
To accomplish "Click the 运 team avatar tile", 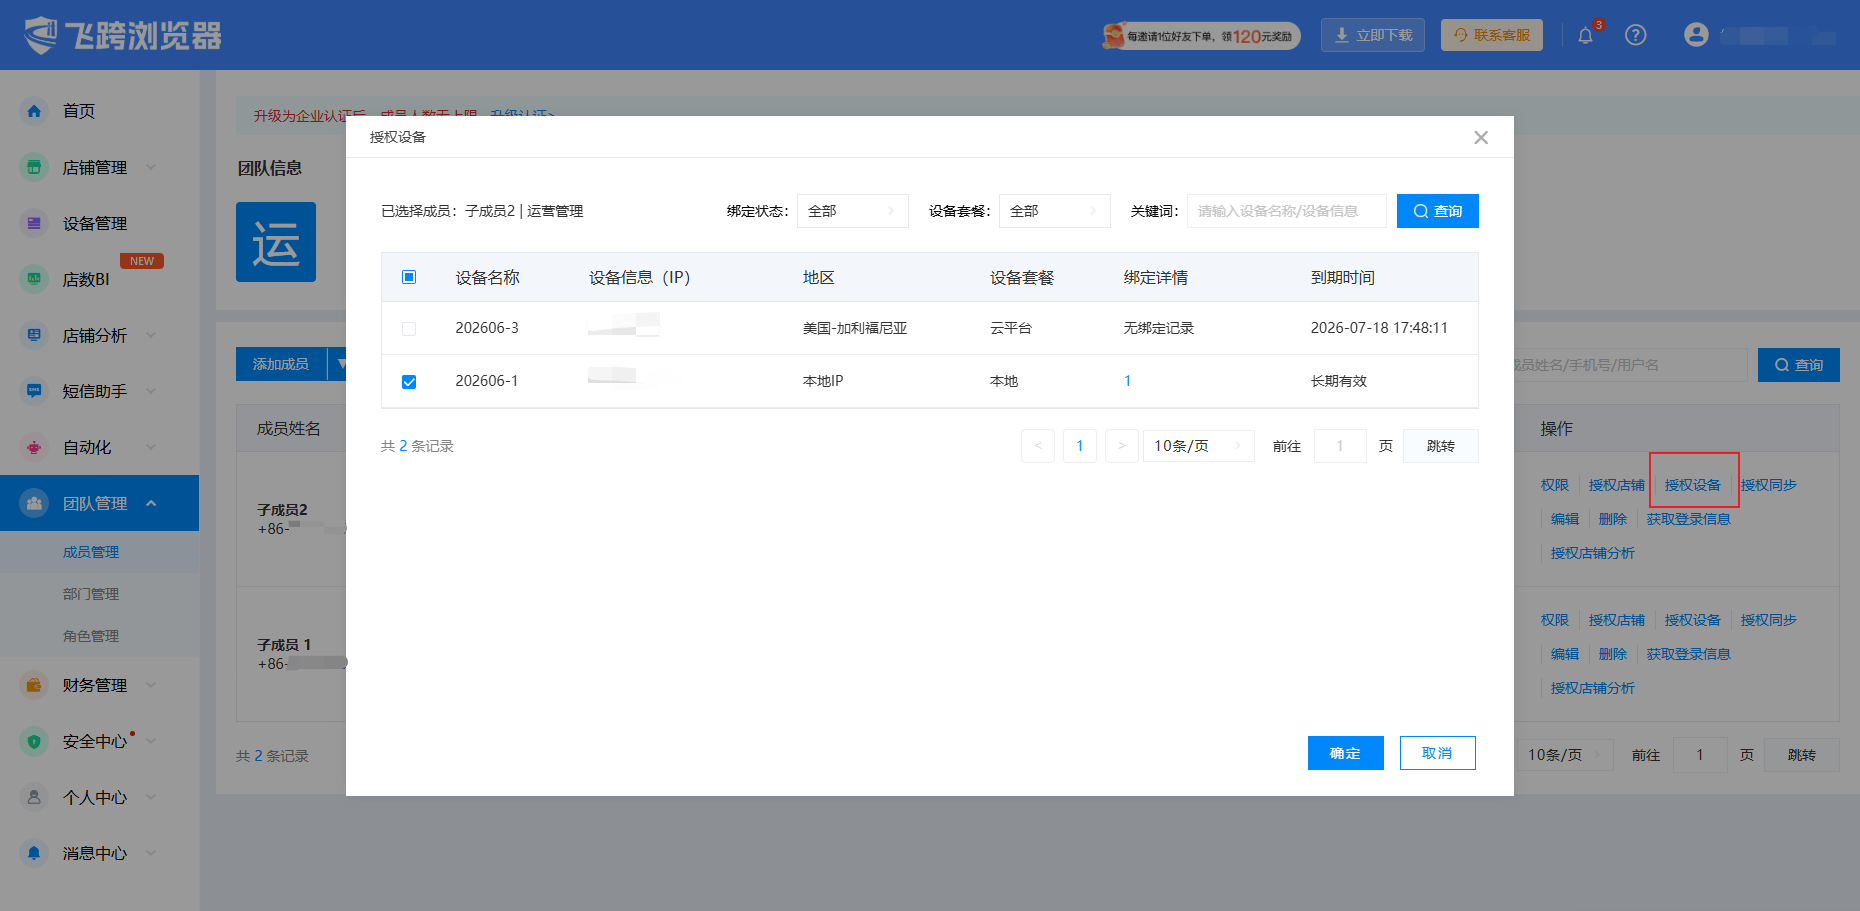I will 276,242.
